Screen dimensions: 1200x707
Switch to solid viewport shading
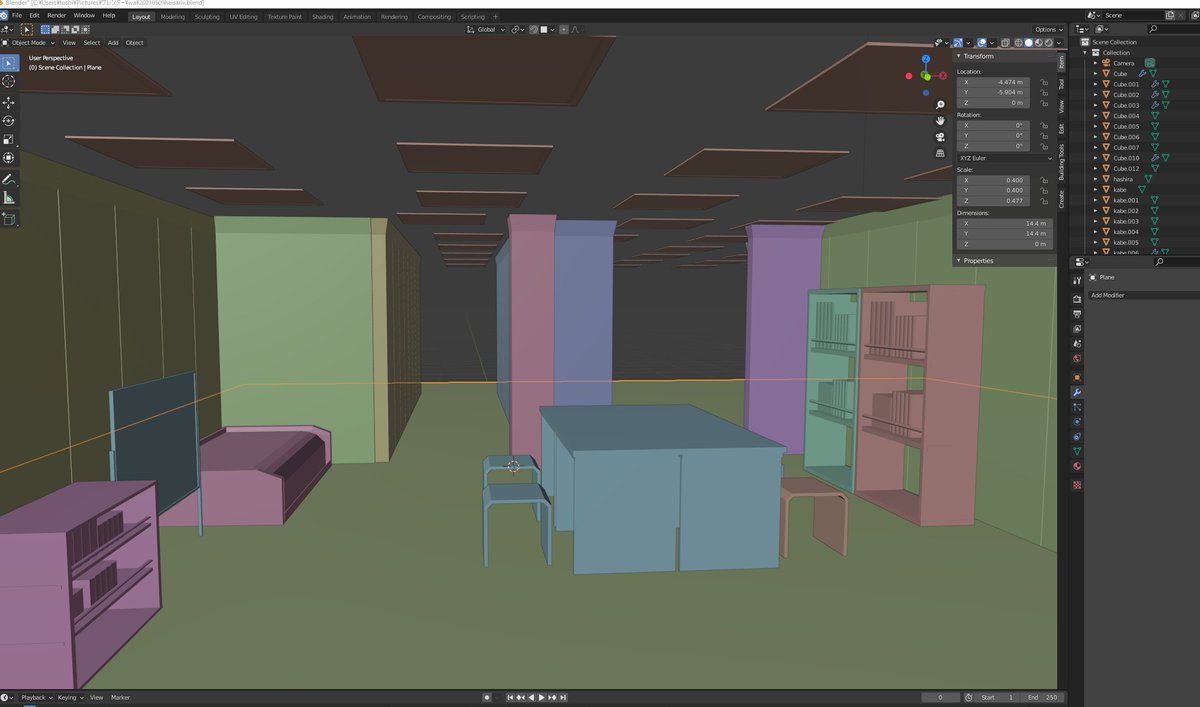pos(1028,43)
